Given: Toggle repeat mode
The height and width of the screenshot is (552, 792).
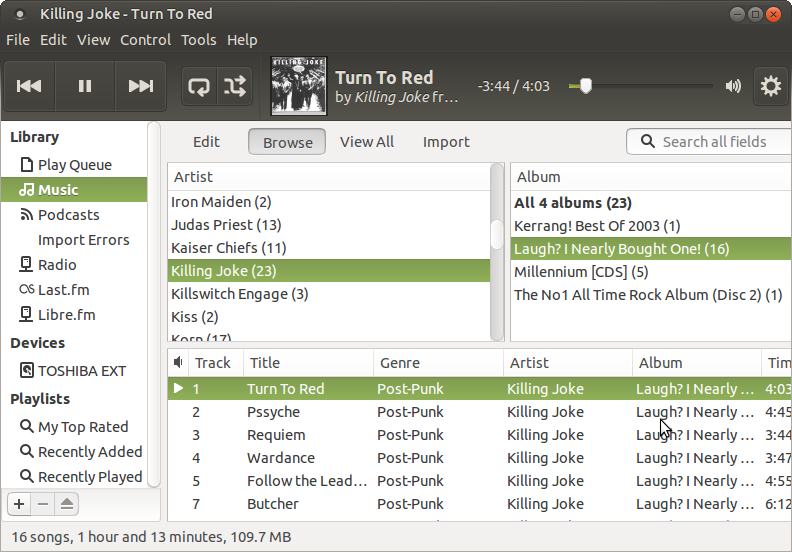Looking at the screenshot, I should (199, 86).
